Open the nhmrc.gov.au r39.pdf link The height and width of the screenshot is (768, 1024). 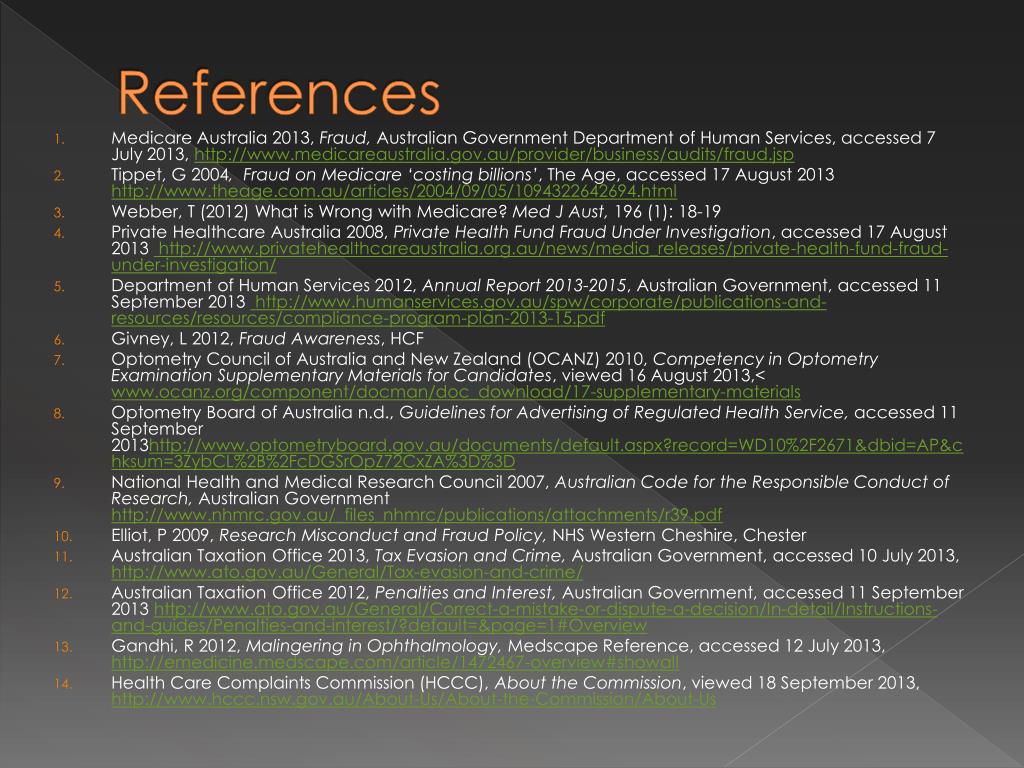point(417,515)
